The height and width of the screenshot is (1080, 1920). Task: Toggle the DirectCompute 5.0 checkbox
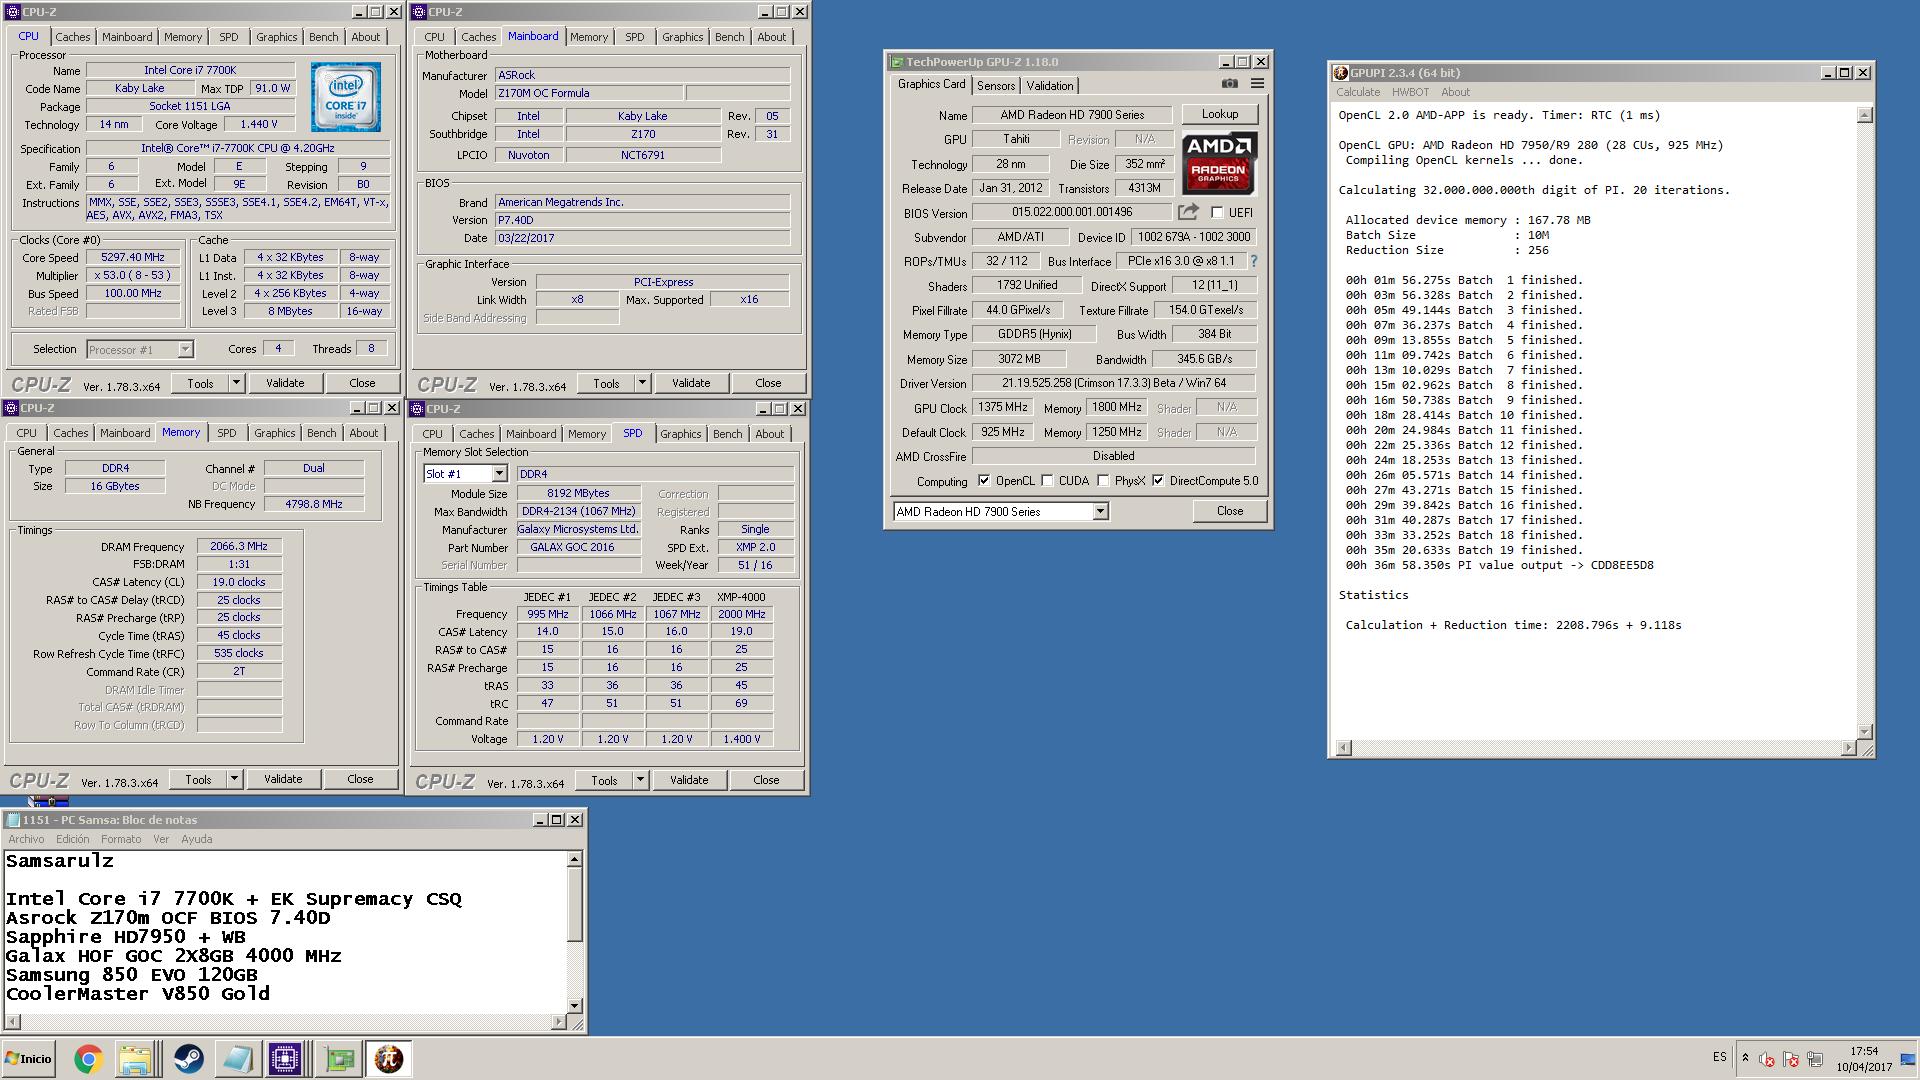coord(1158,481)
